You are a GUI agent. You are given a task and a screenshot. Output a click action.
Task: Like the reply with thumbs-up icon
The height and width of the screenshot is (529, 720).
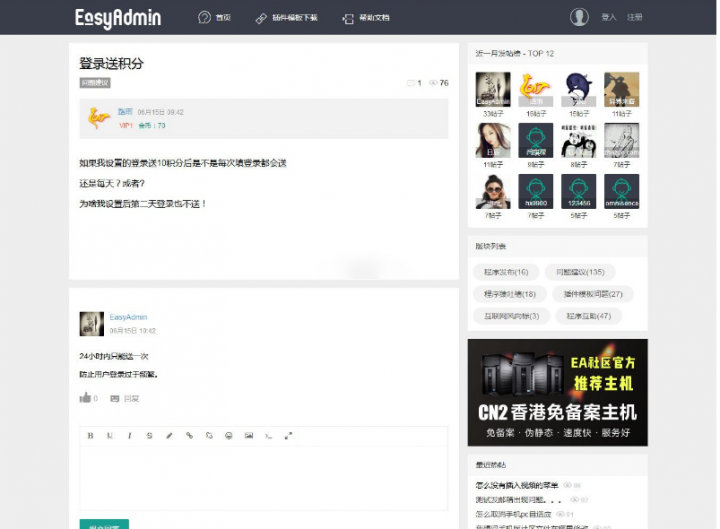click(x=85, y=398)
